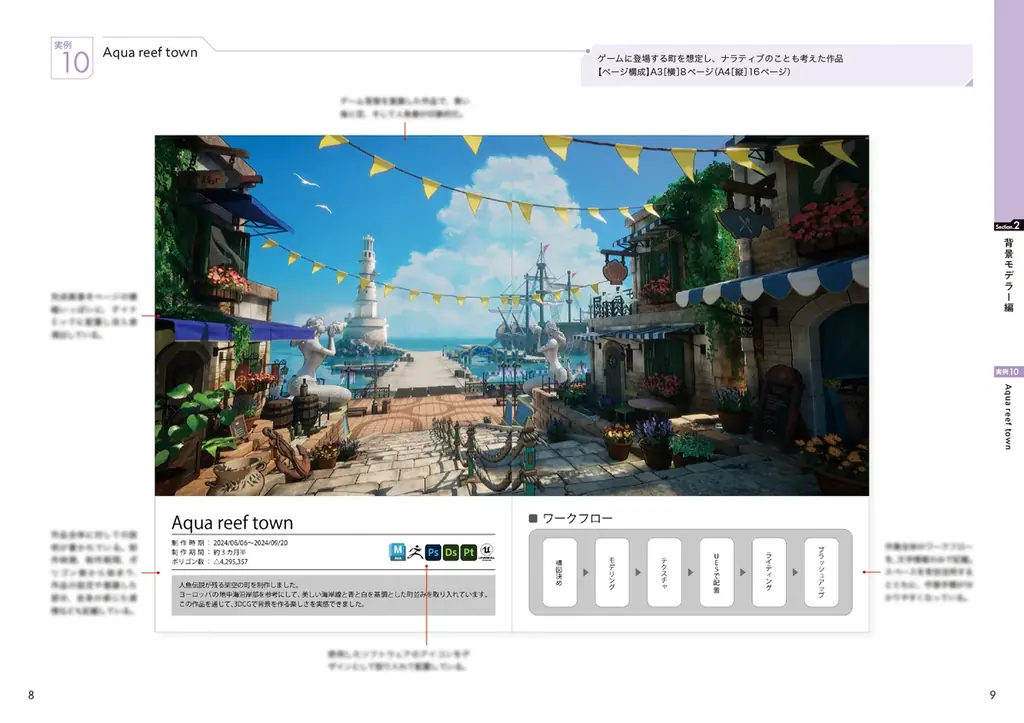The height and width of the screenshot is (723, 1024).
Task: Select the ZBrush running-figure icon
Action: [416, 551]
